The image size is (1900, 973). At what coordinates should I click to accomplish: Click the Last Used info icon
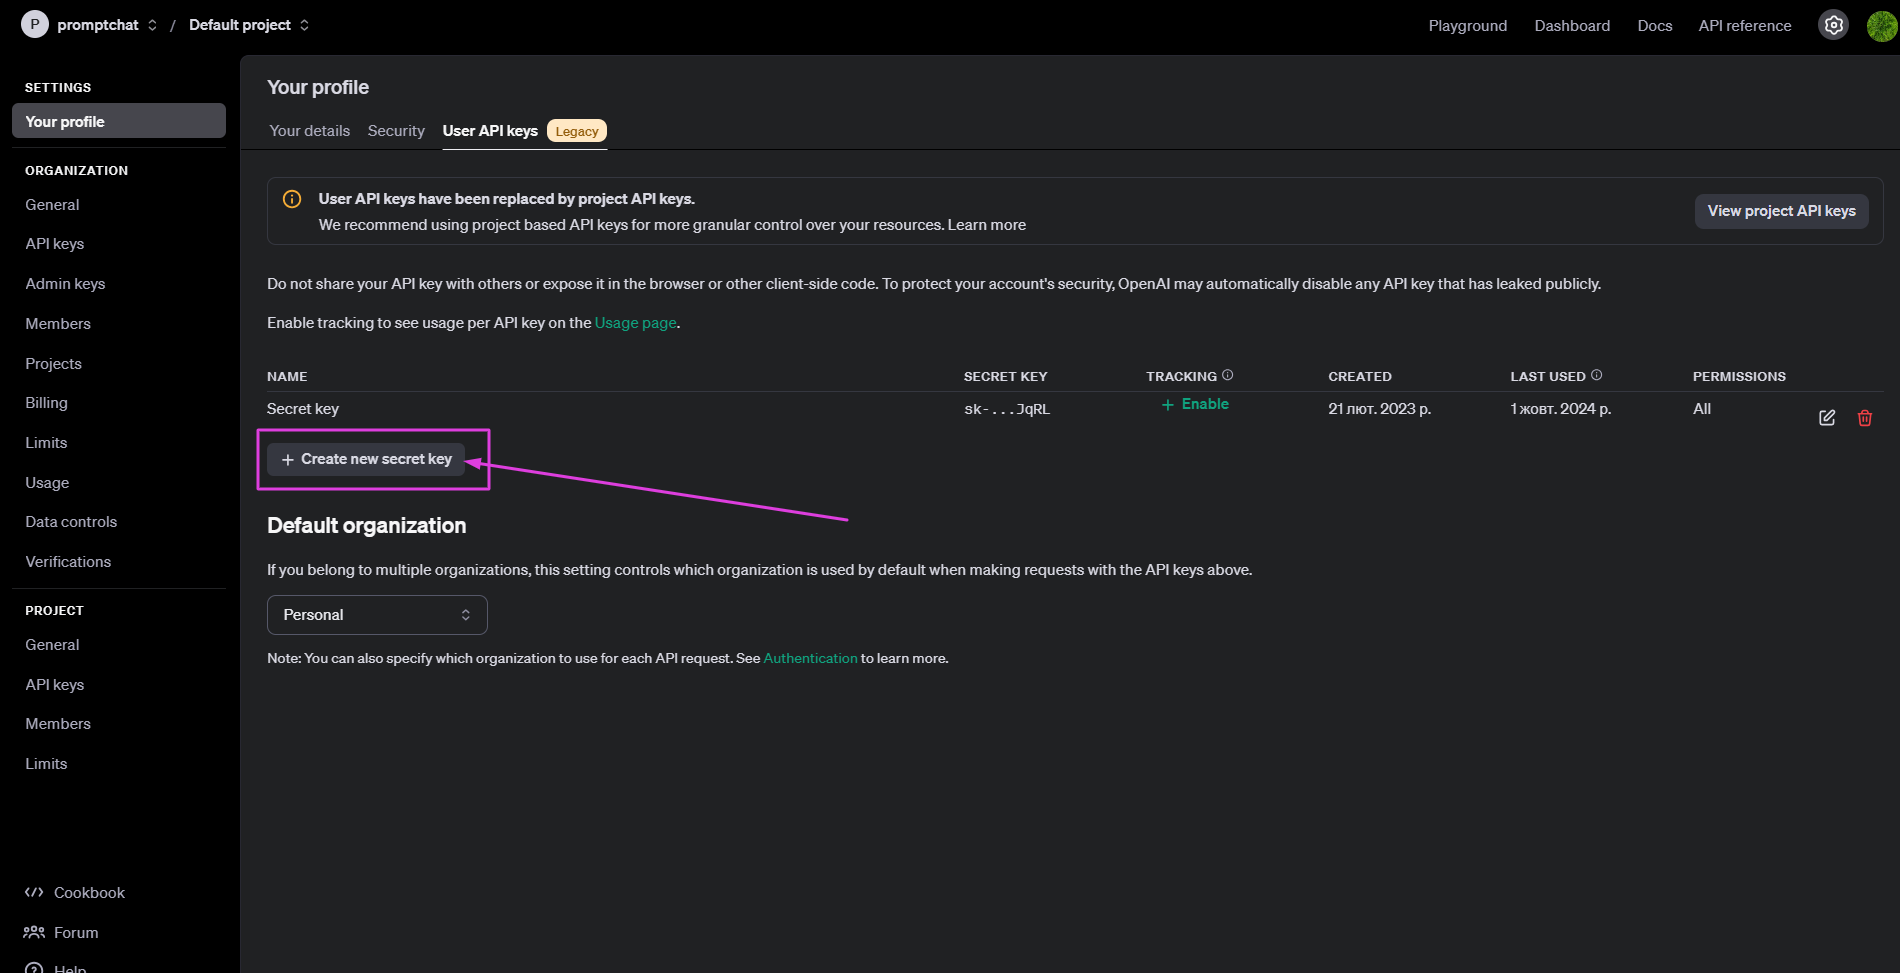[1596, 375]
